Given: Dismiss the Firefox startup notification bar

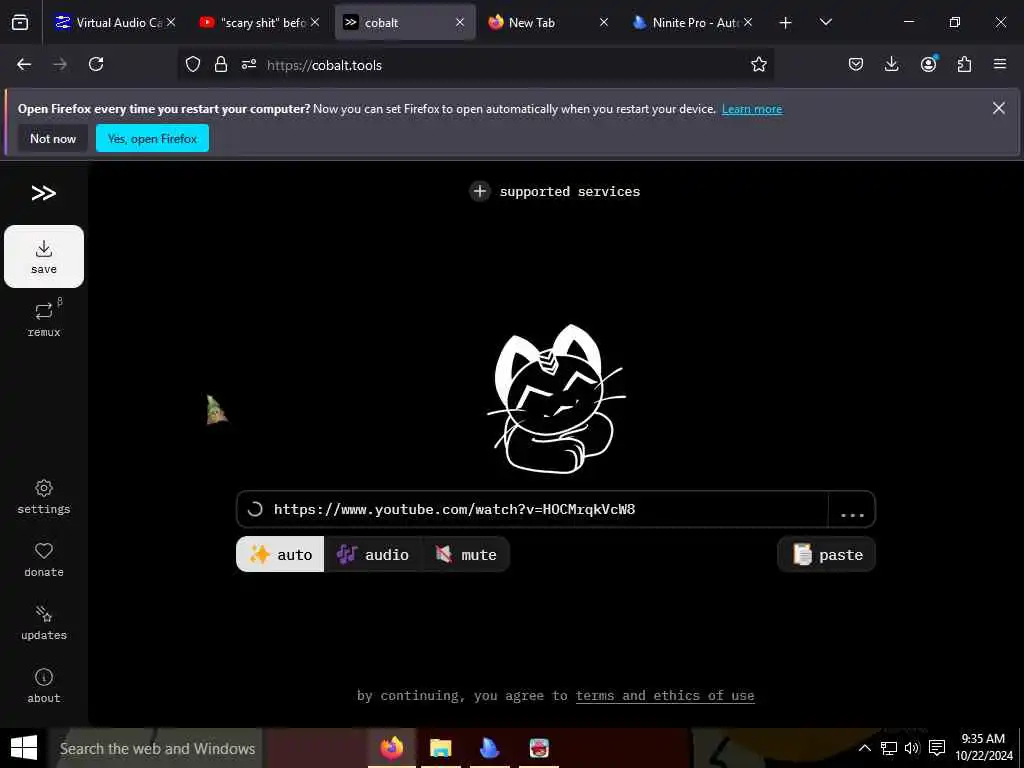Looking at the screenshot, I should tap(999, 108).
